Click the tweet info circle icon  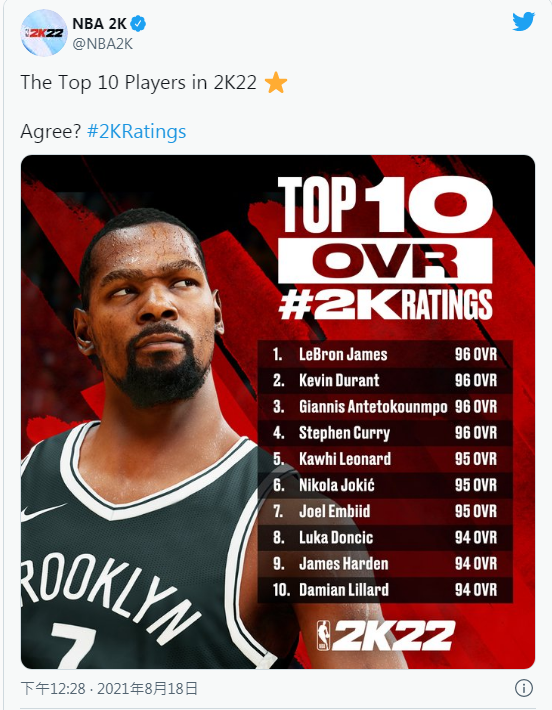pos(524,688)
